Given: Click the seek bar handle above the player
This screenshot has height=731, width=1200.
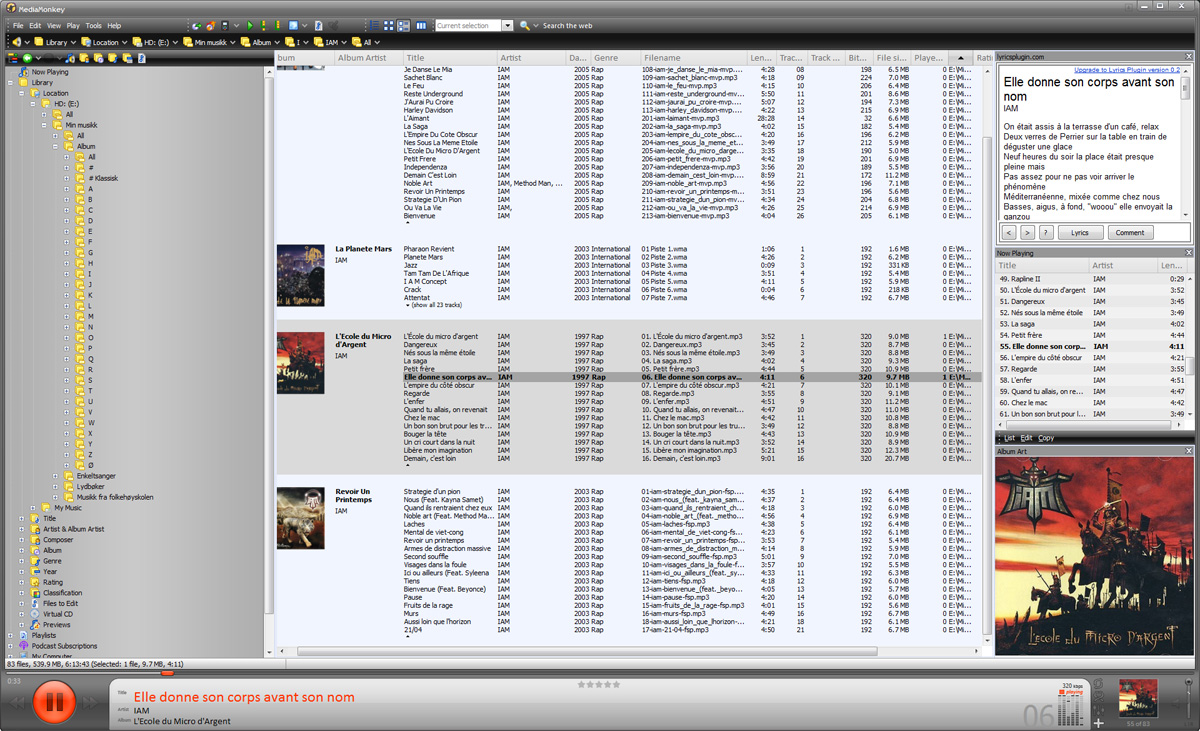Looking at the screenshot, I should coord(167,673).
